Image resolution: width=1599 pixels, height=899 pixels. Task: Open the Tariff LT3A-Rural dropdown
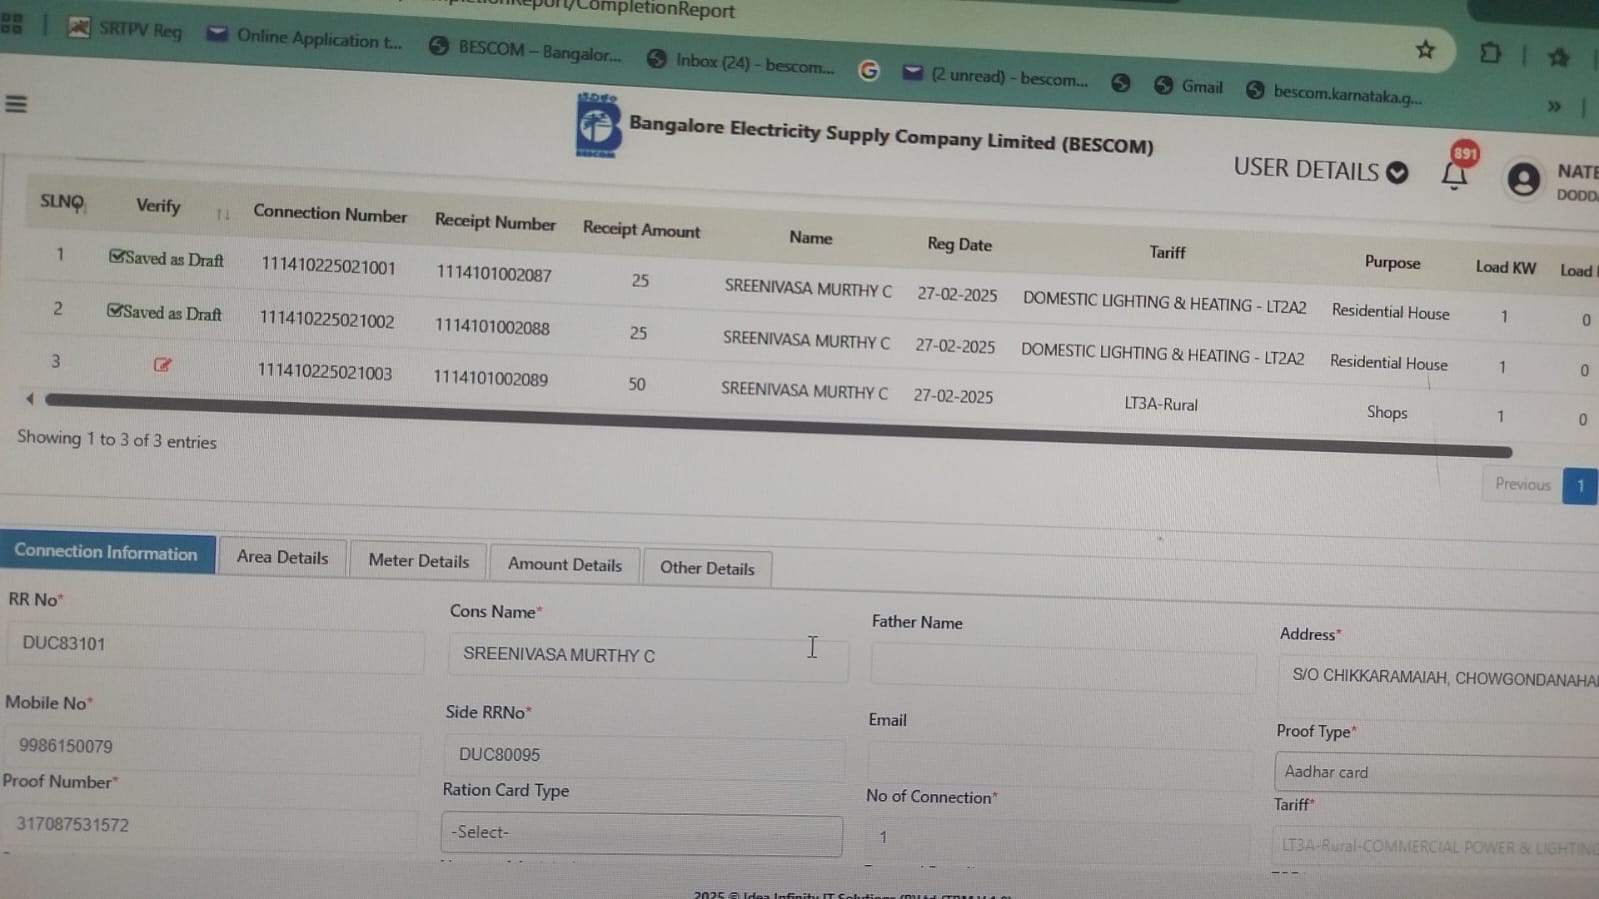pos(1436,846)
